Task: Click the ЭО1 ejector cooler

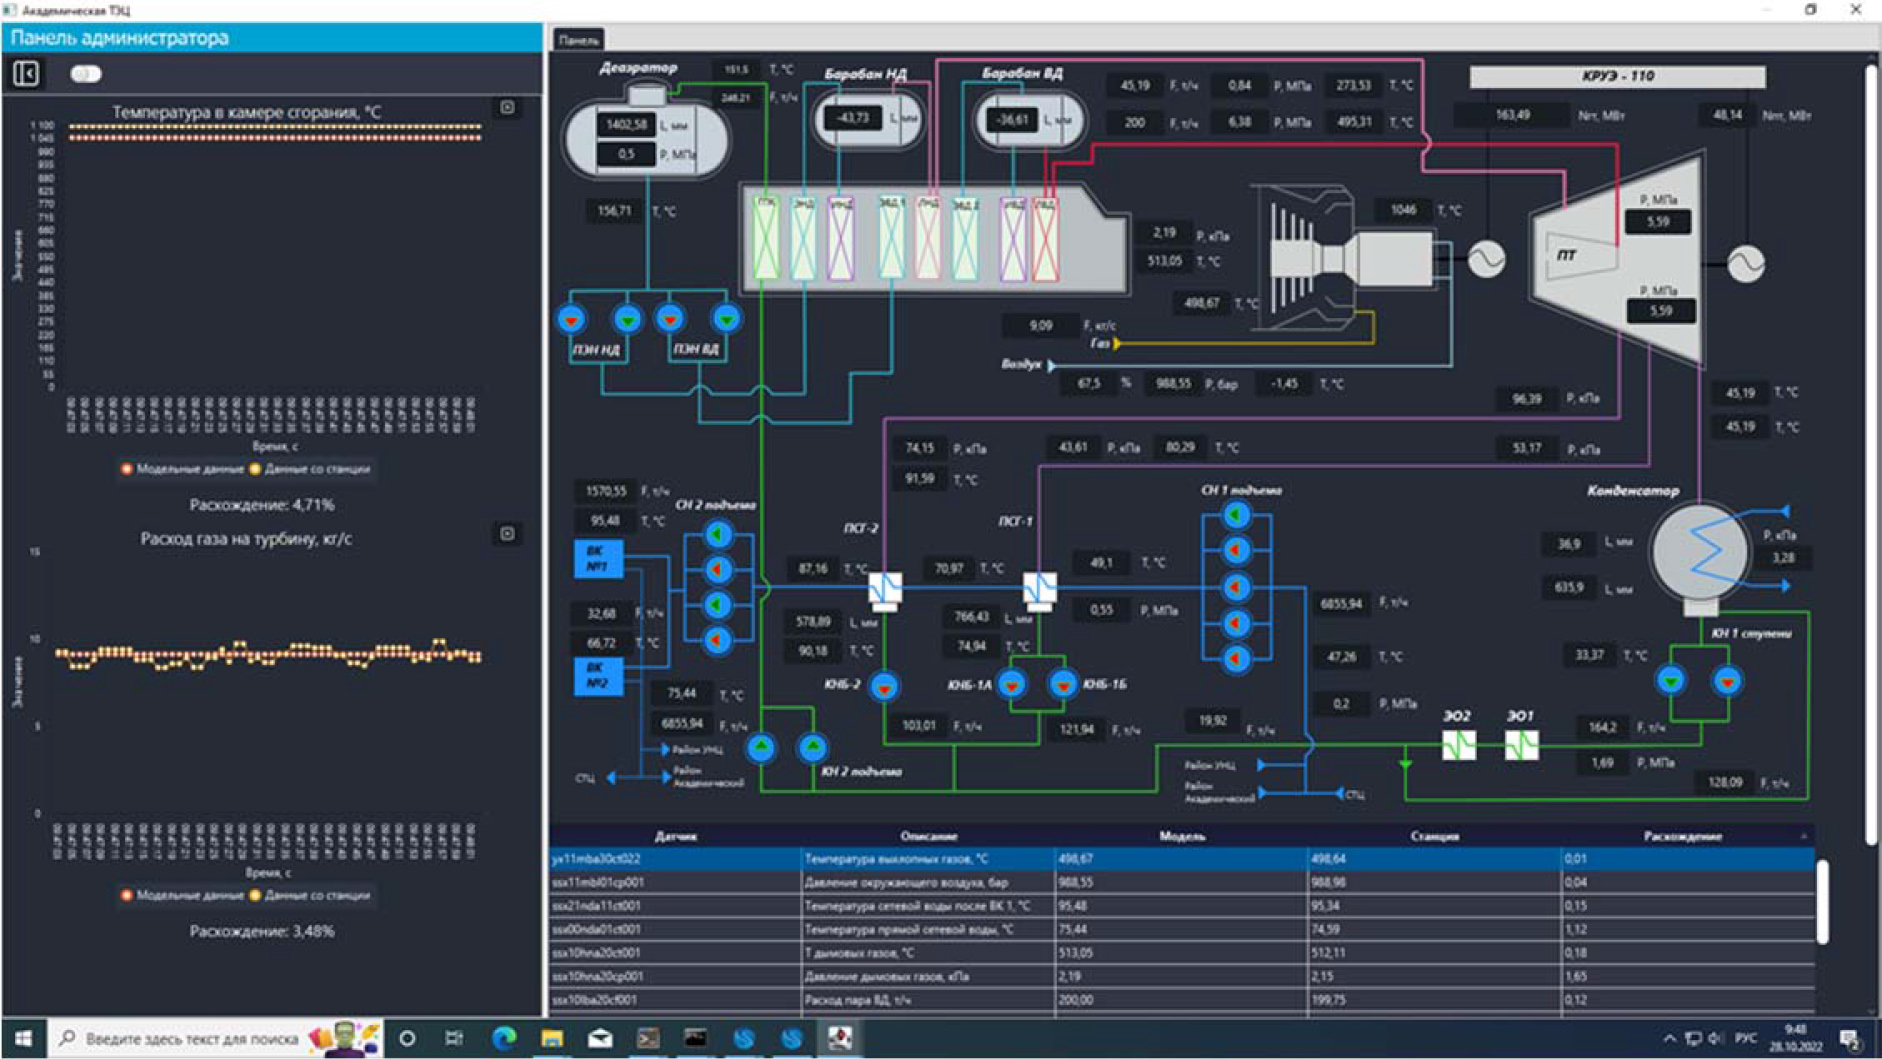Action: 1522,745
